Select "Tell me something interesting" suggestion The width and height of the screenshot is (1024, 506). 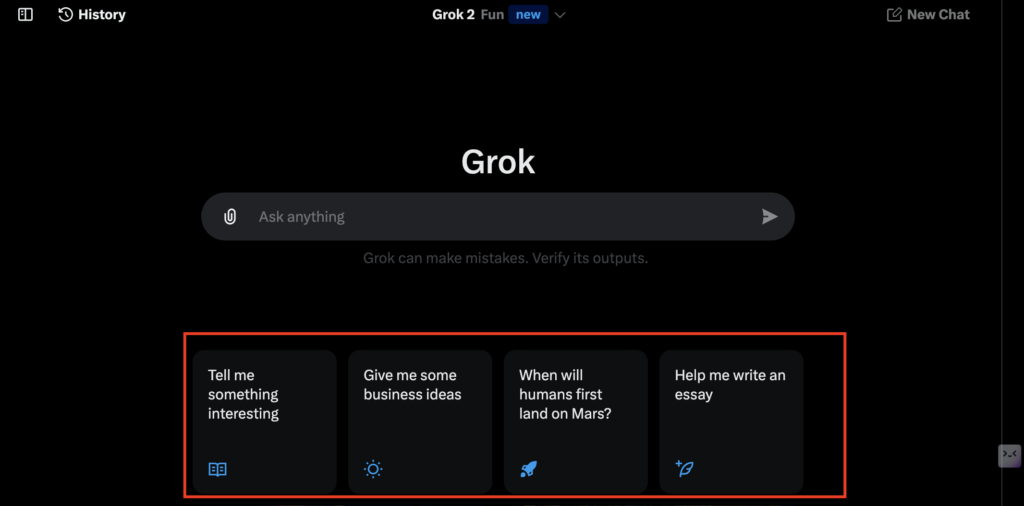coord(264,420)
